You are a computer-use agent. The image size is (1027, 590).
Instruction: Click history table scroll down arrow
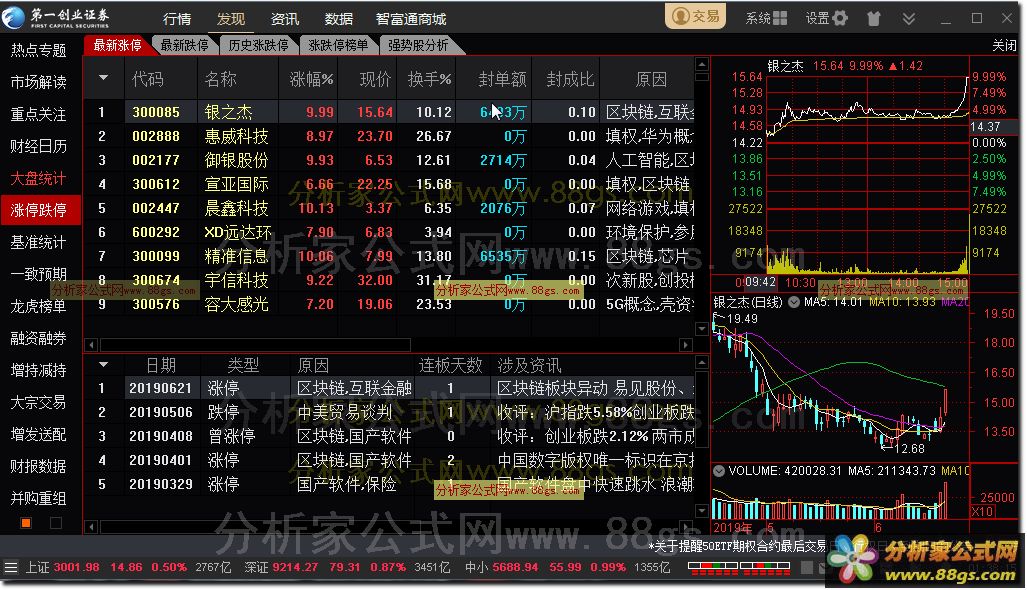pos(701,511)
